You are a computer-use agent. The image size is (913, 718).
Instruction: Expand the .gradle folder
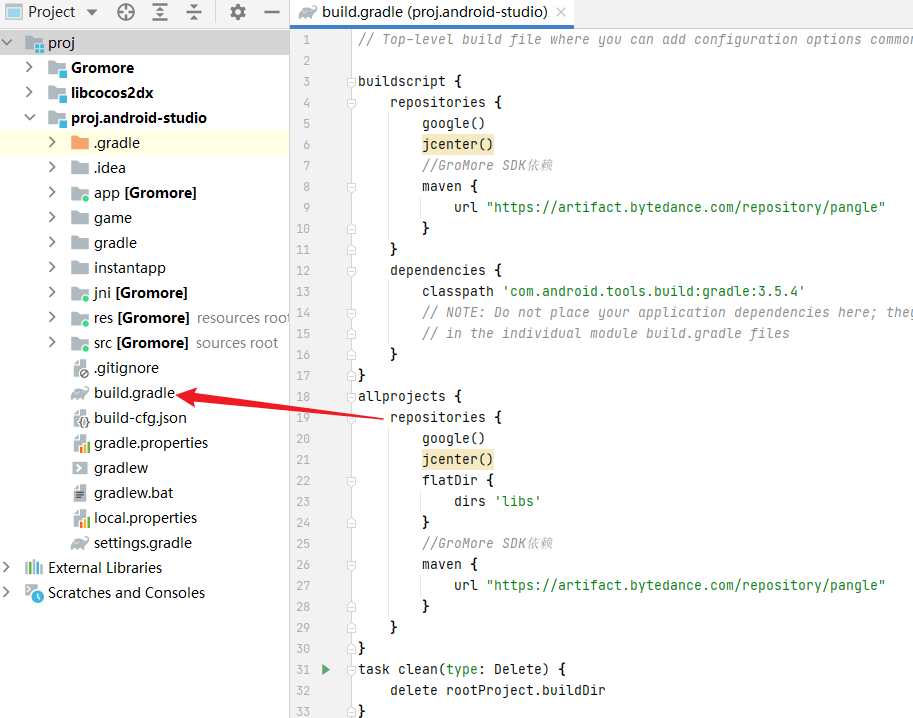click(52, 143)
